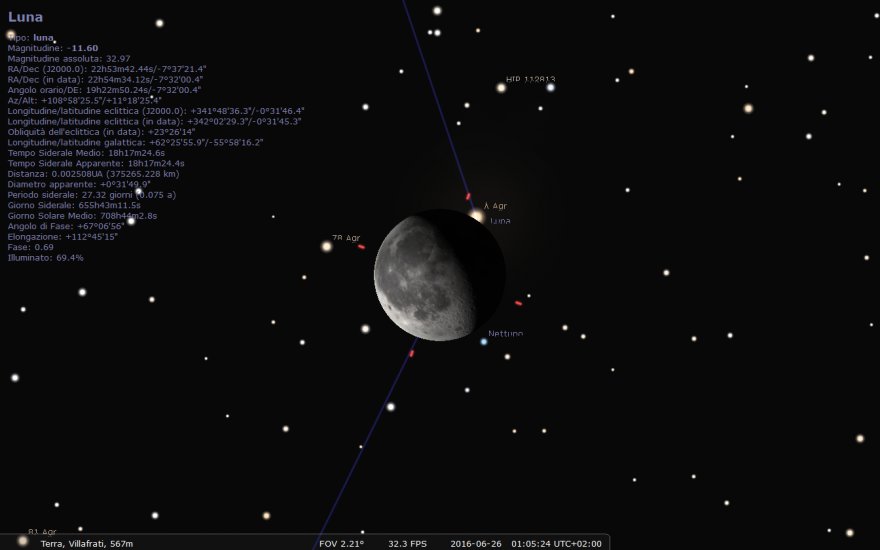Viewport: 880px width, 550px height.
Task: Click the Illuminato 69.4% info line
Action: 45,257
